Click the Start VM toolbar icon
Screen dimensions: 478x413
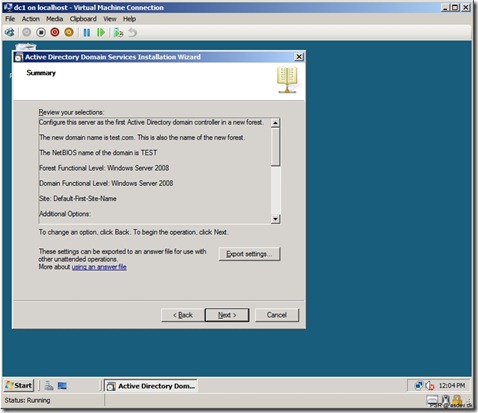(26, 32)
